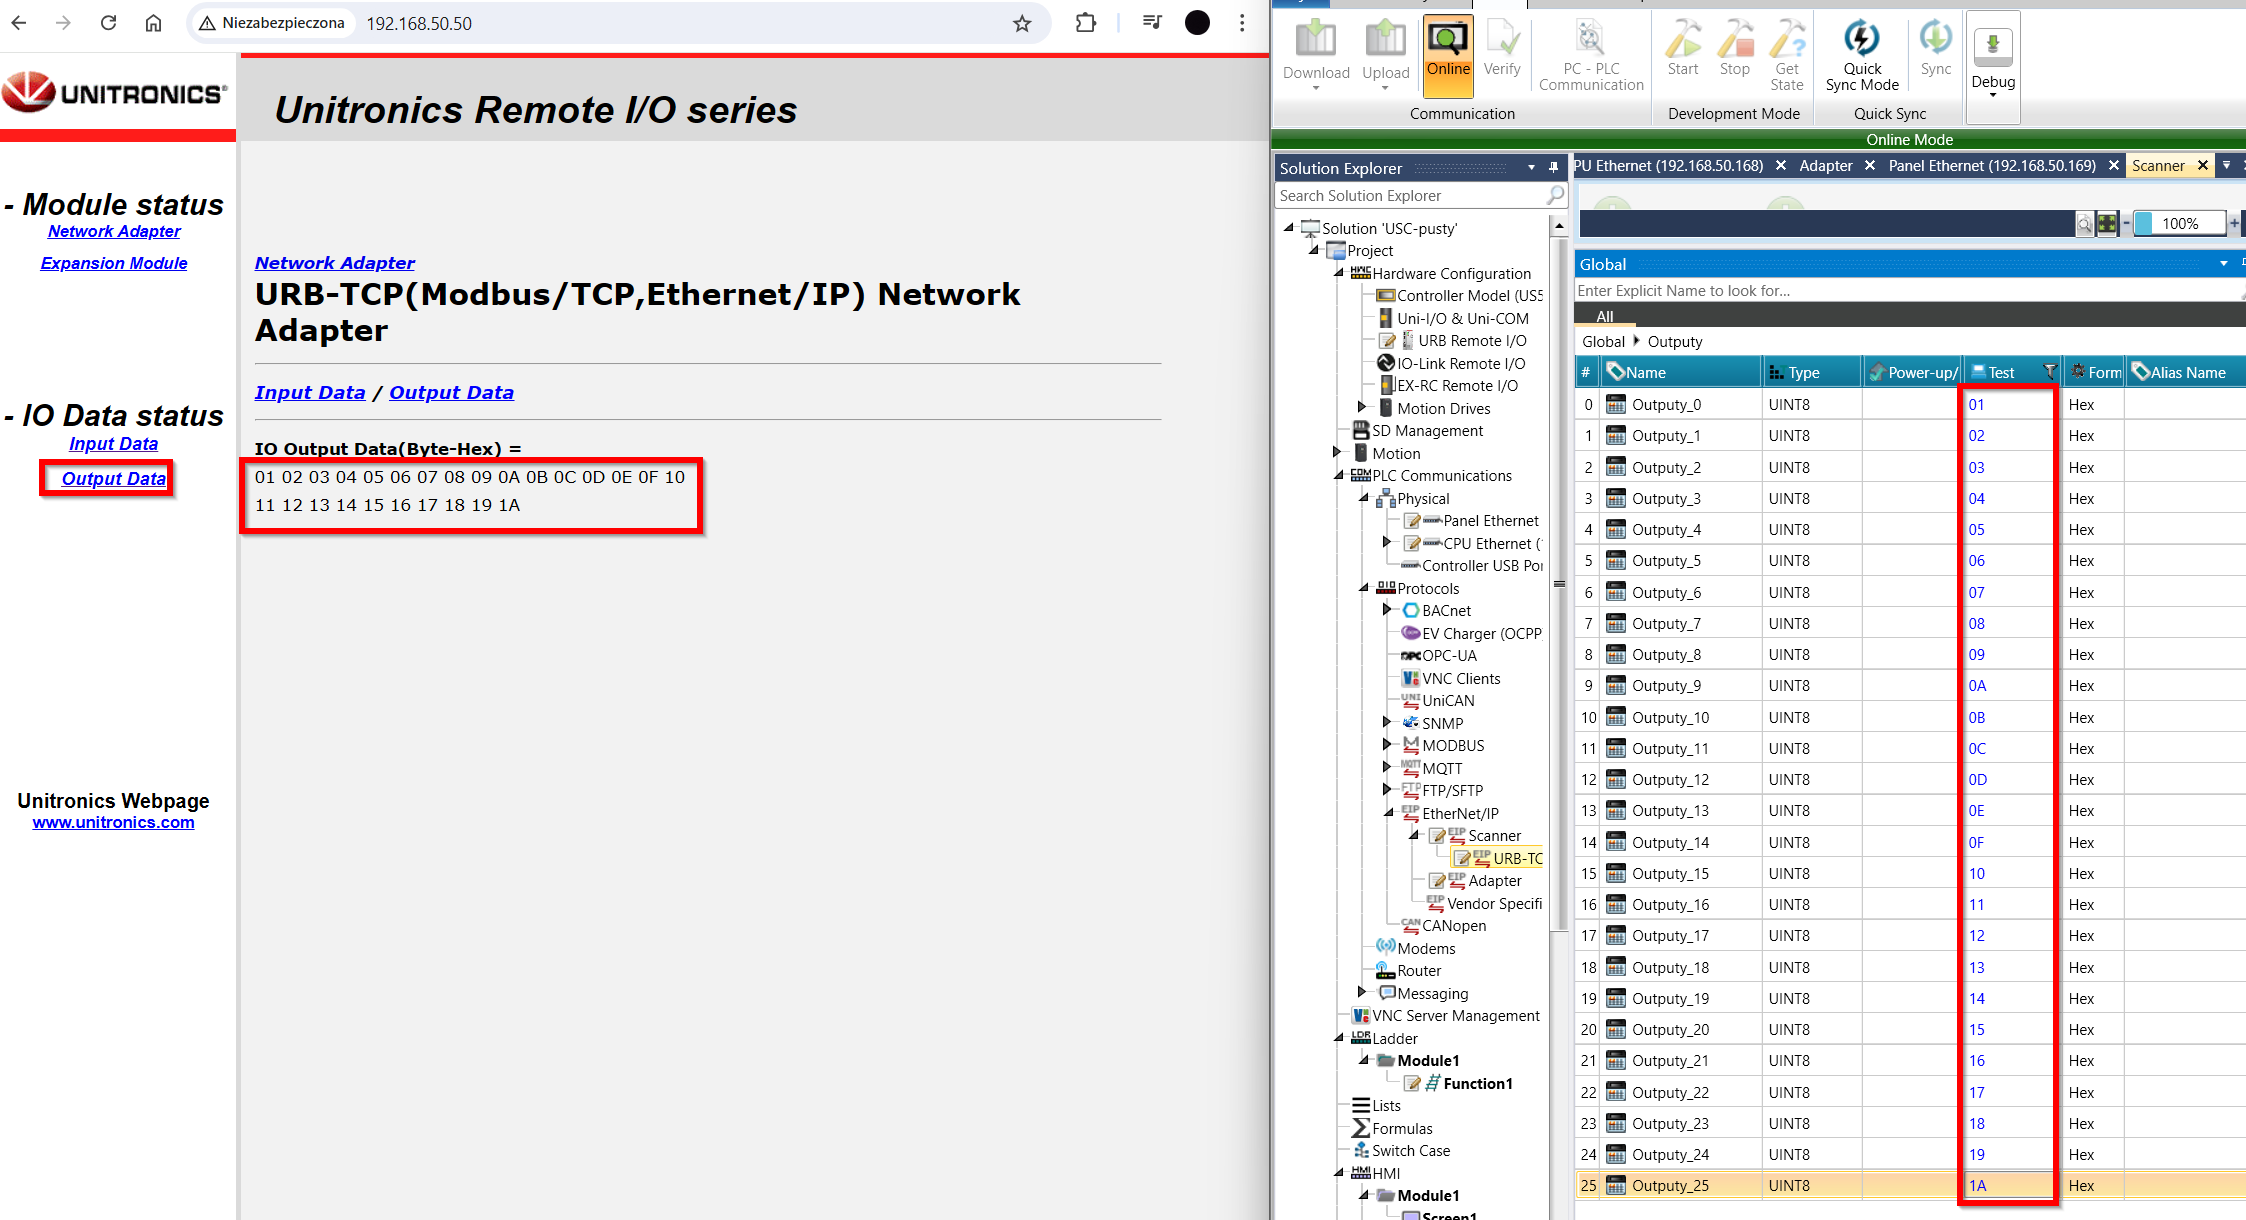Select VNC Clients tree item
This screenshot has height=1220, width=2246.
[x=1461, y=679]
